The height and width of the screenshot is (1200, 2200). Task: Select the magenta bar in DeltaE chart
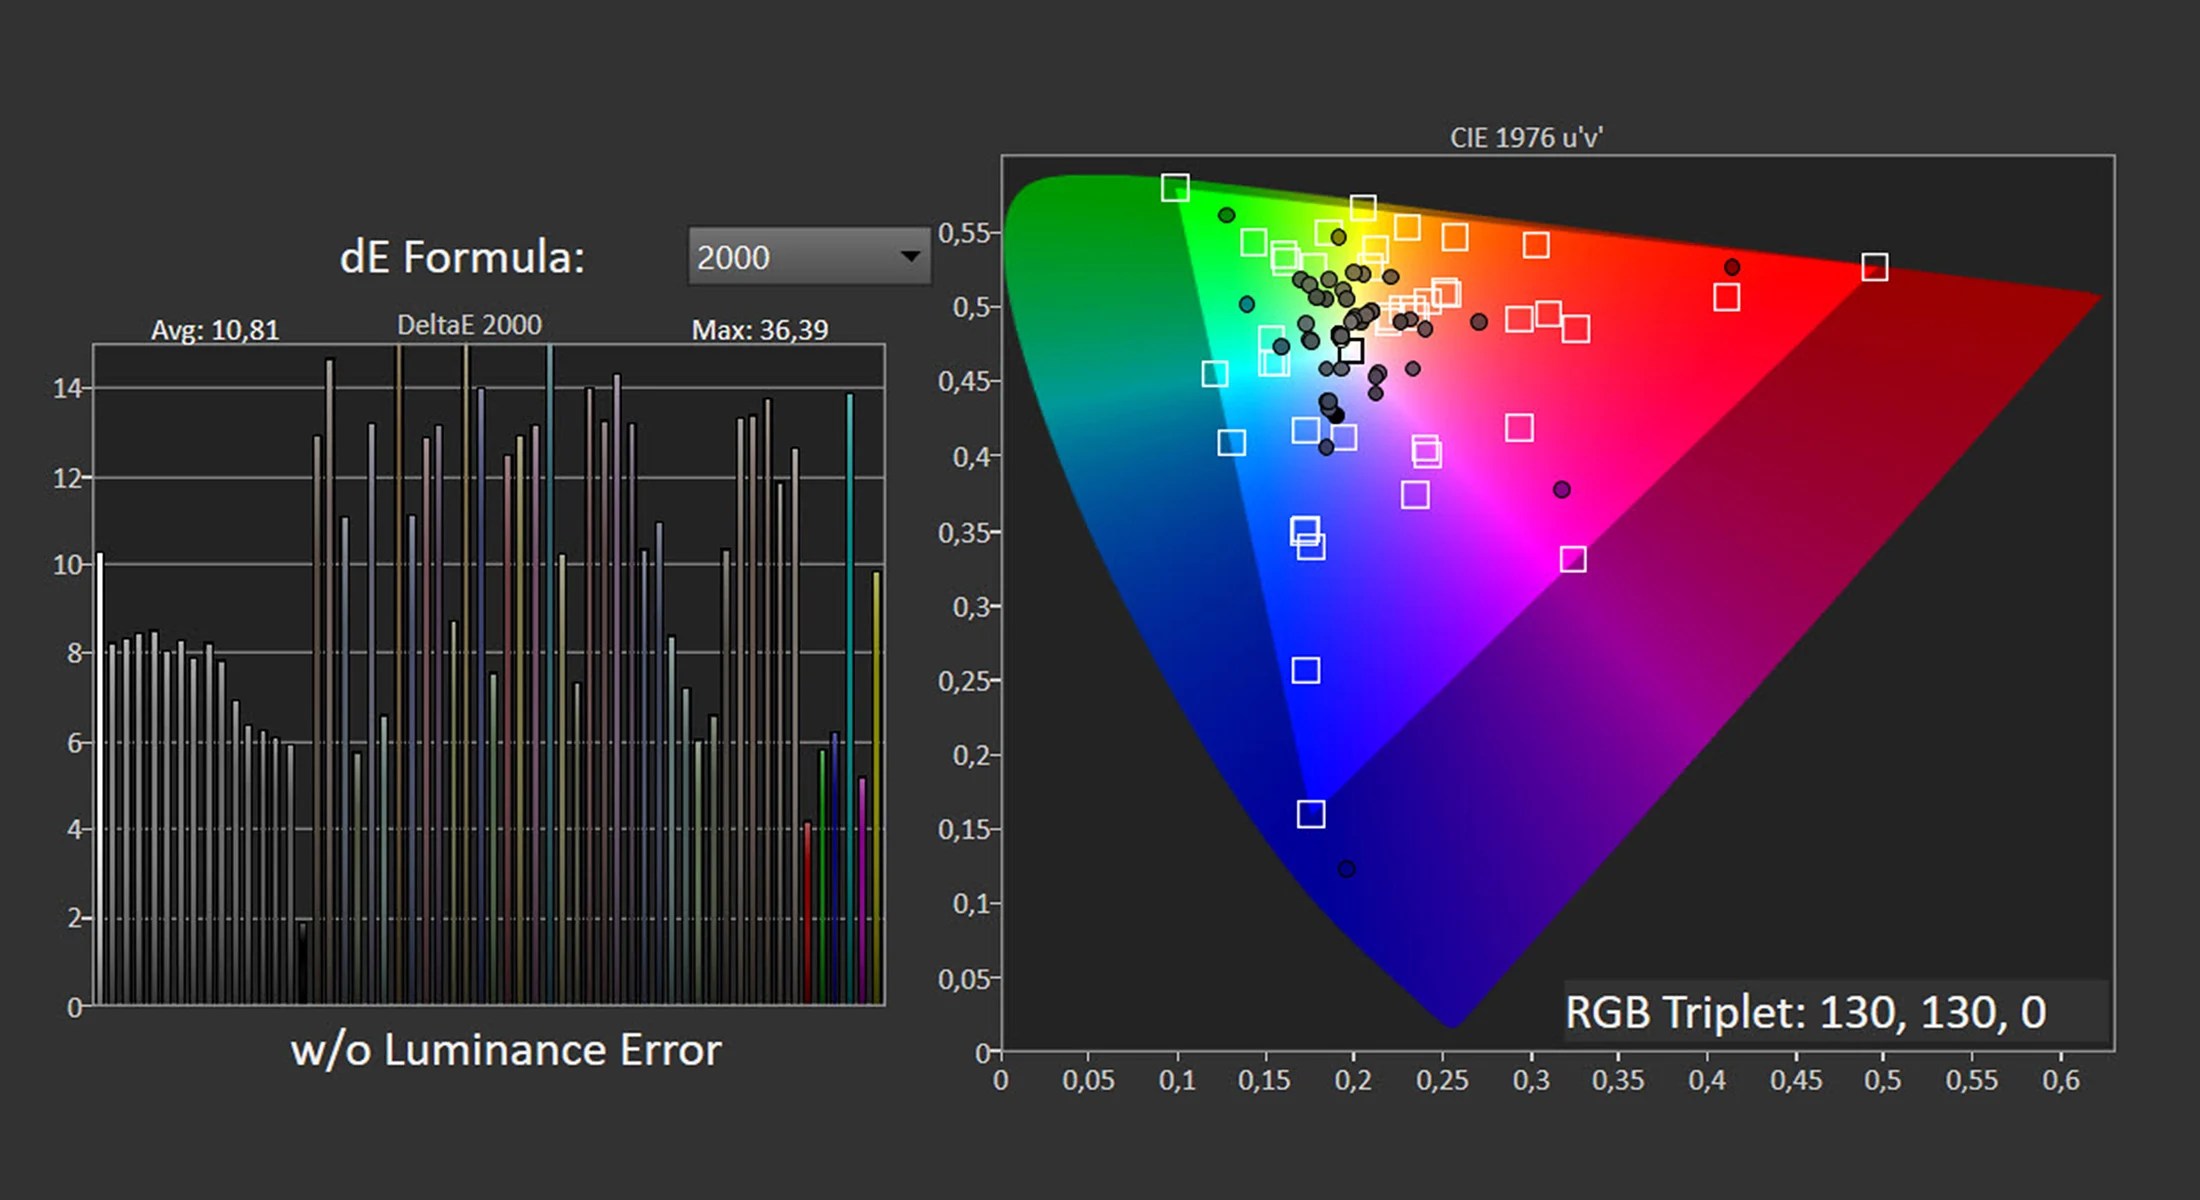pos(862,890)
